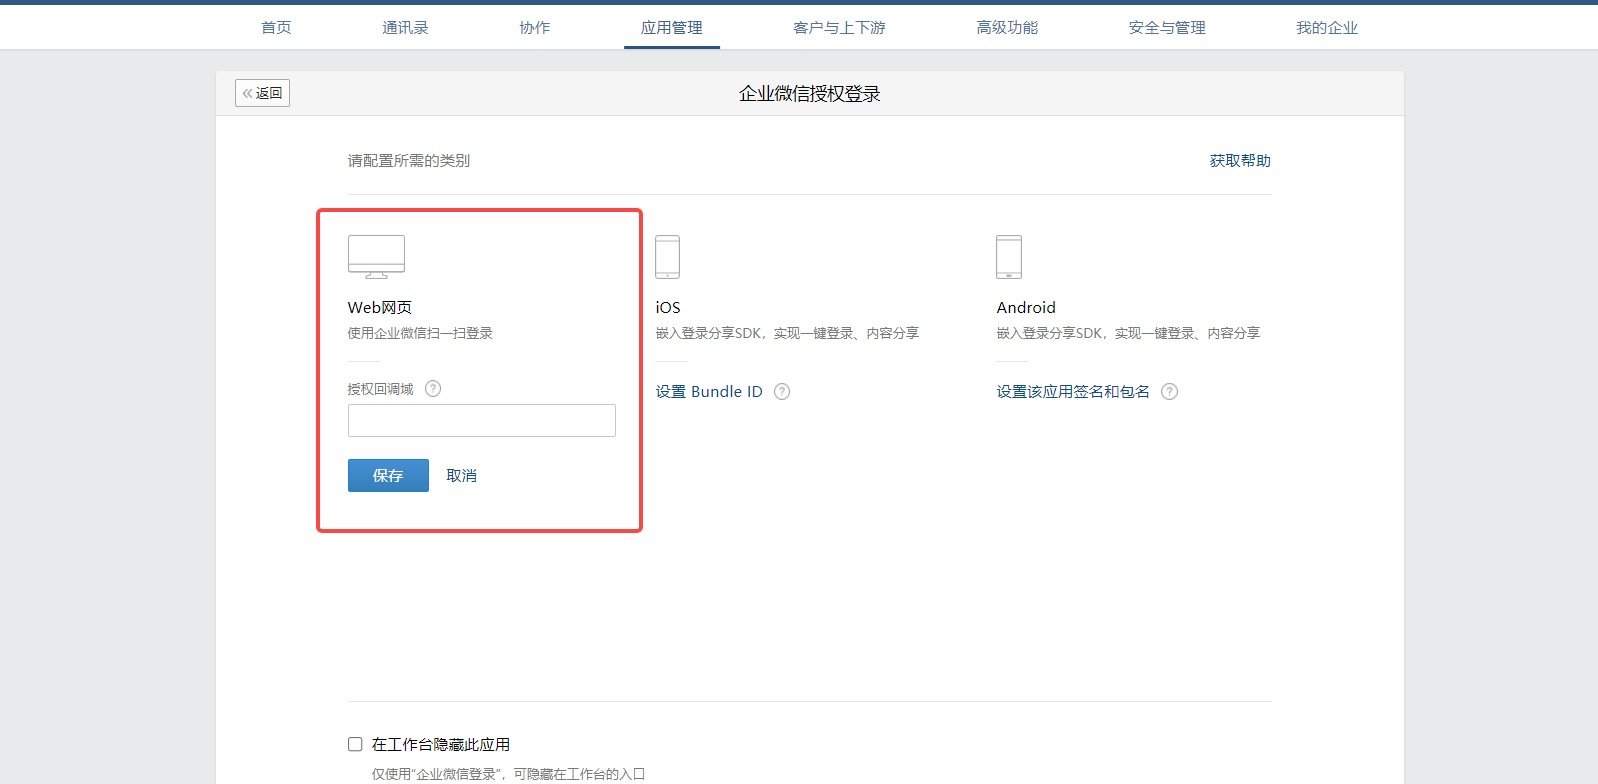
Task: Click the iOS heading text
Action: pyautogui.click(x=668, y=308)
